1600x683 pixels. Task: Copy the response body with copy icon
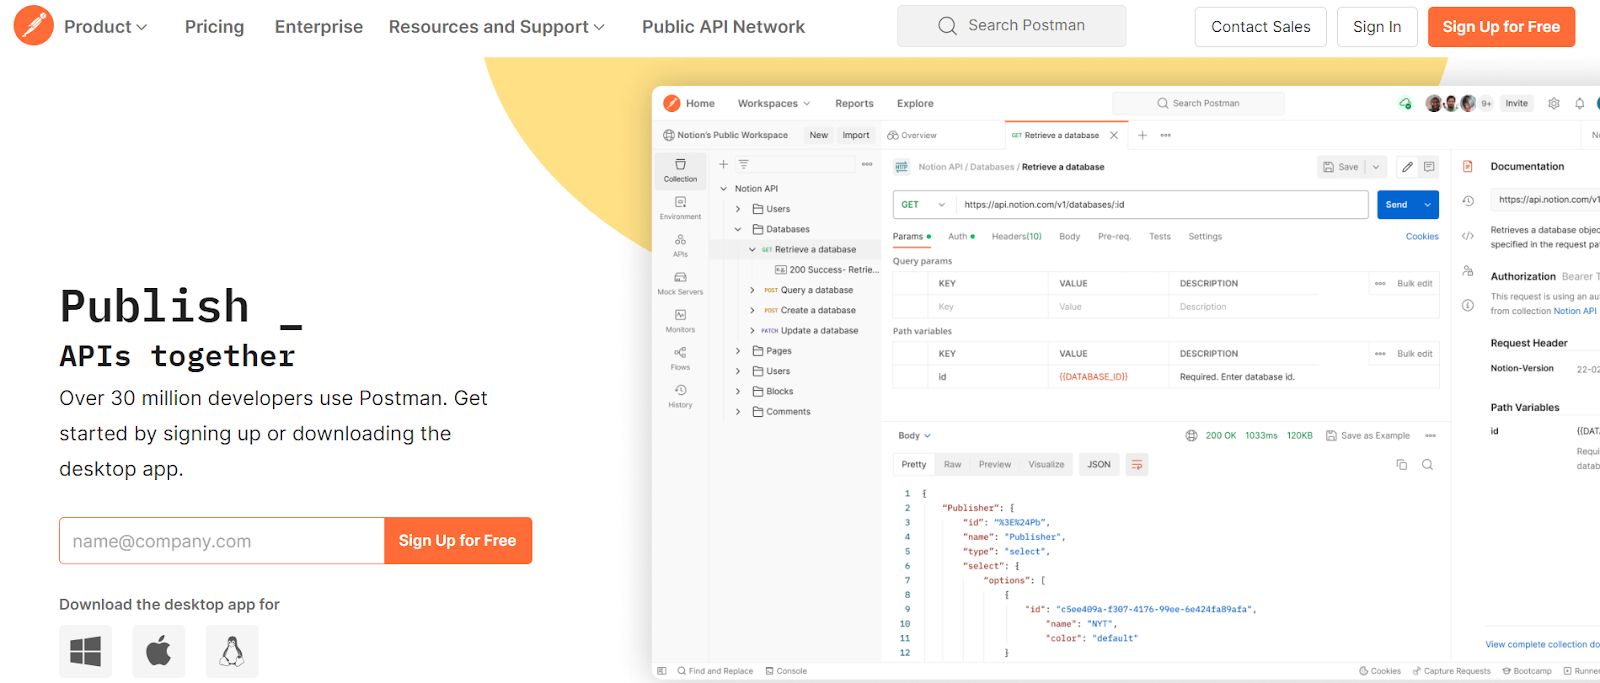(x=1402, y=464)
